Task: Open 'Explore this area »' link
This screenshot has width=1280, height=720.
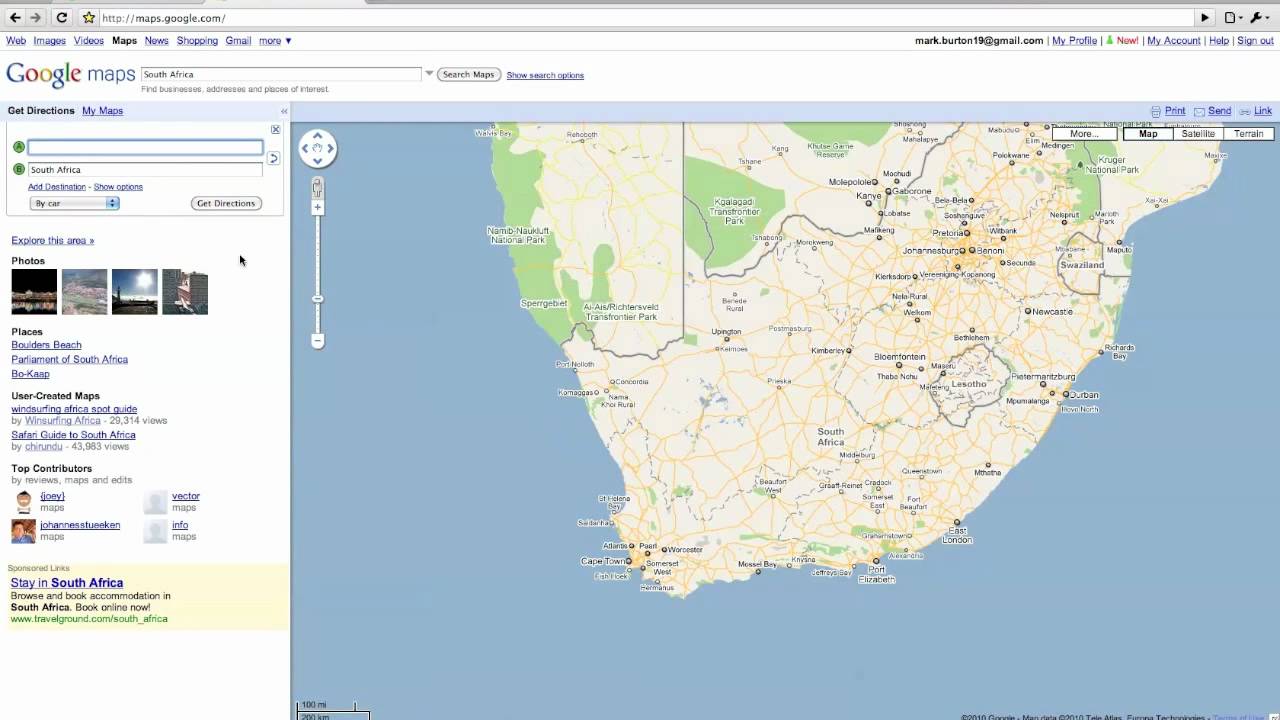Action: 53,240
